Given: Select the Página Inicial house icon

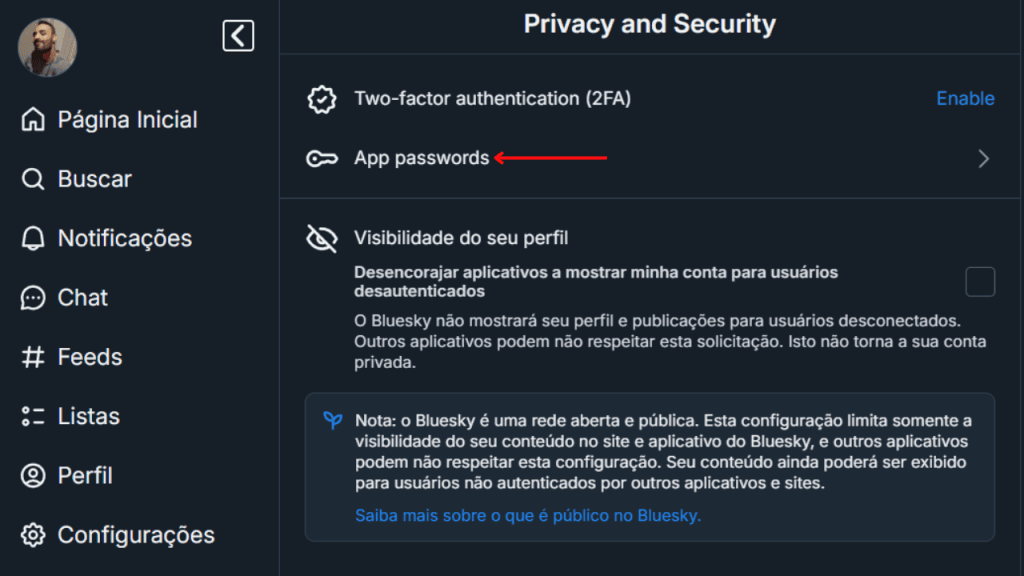Looking at the screenshot, I should (34, 119).
